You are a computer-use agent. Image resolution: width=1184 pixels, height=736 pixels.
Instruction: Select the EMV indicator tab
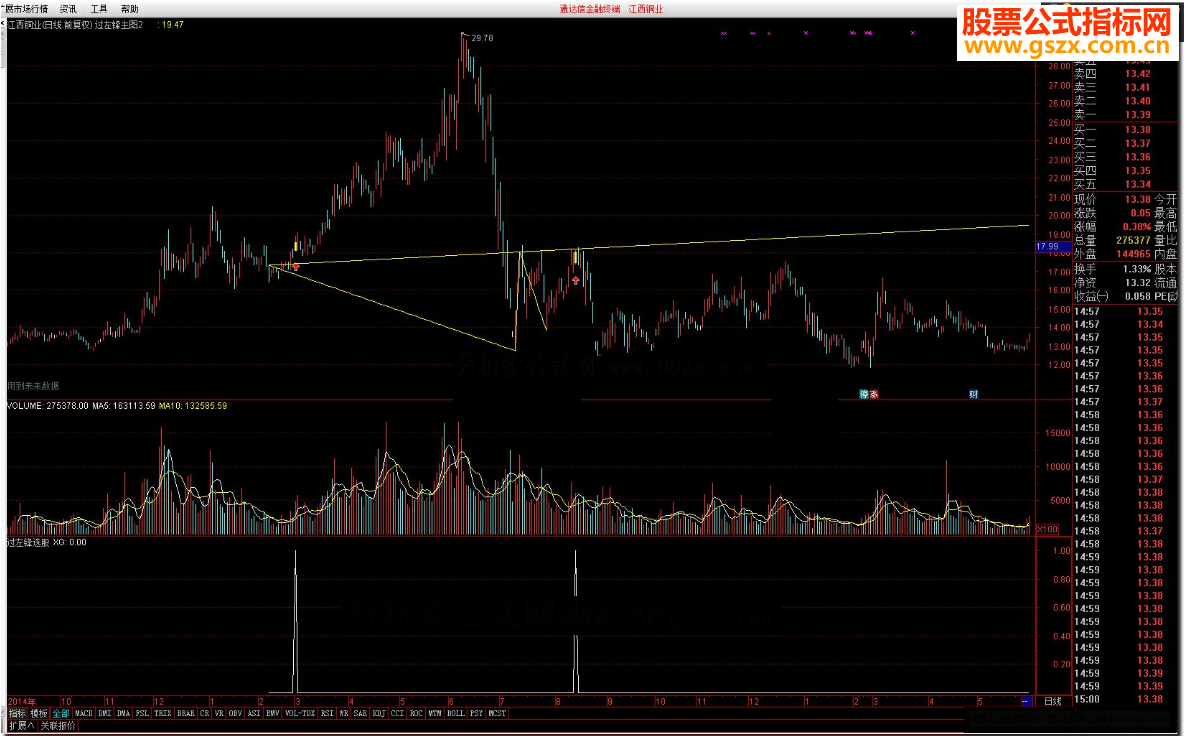click(x=273, y=713)
